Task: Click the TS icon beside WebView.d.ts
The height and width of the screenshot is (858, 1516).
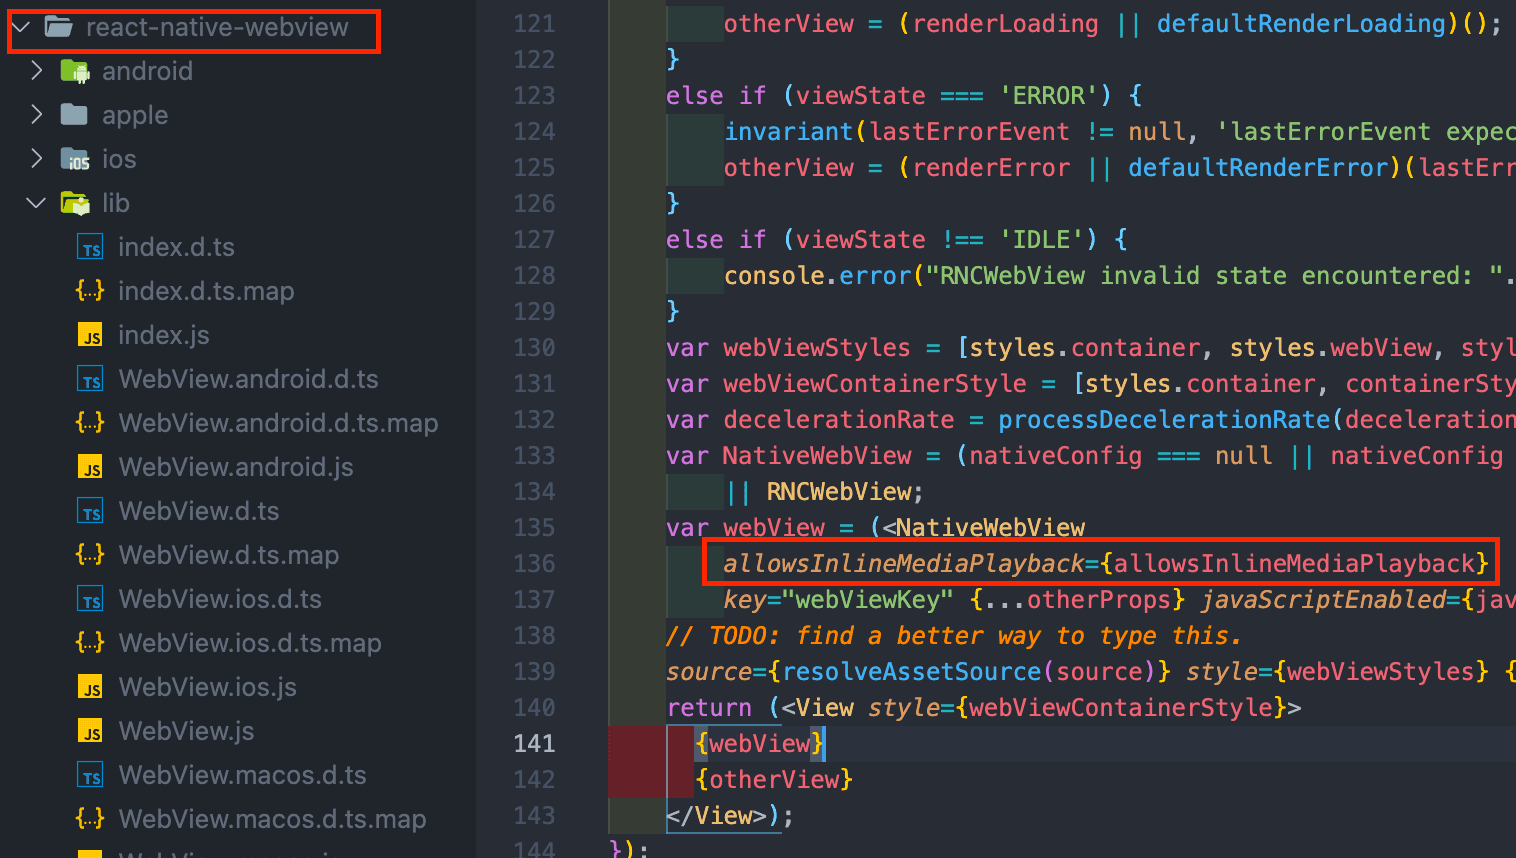Action: coord(90,511)
